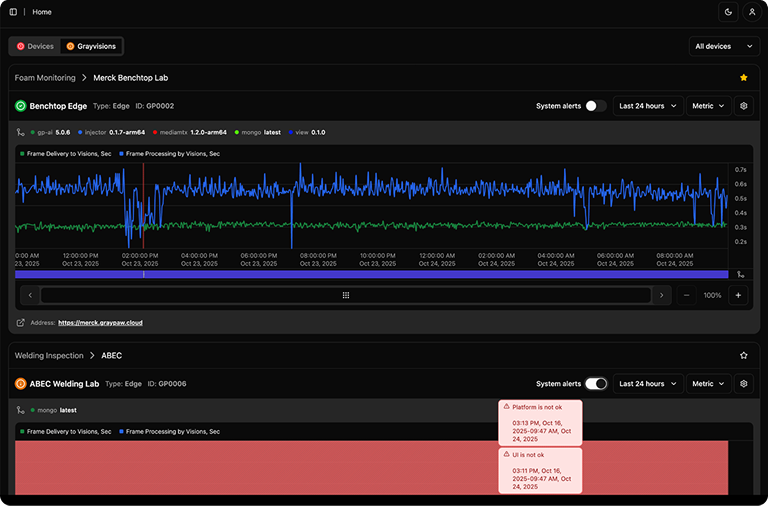Open the merck.graypaw.cloud address link
This screenshot has height=506, width=768.
point(100,323)
